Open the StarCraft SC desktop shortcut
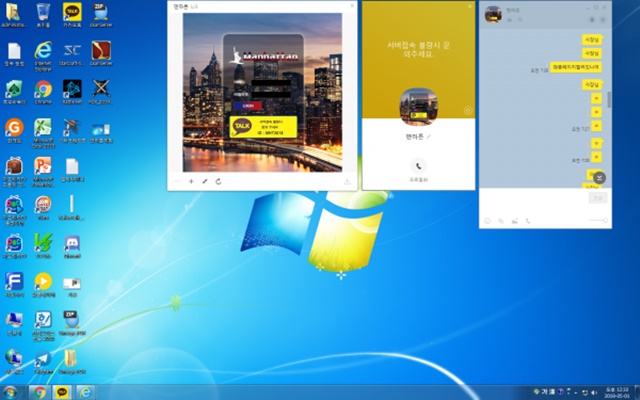The height and width of the screenshot is (400, 640). coord(72,52)
